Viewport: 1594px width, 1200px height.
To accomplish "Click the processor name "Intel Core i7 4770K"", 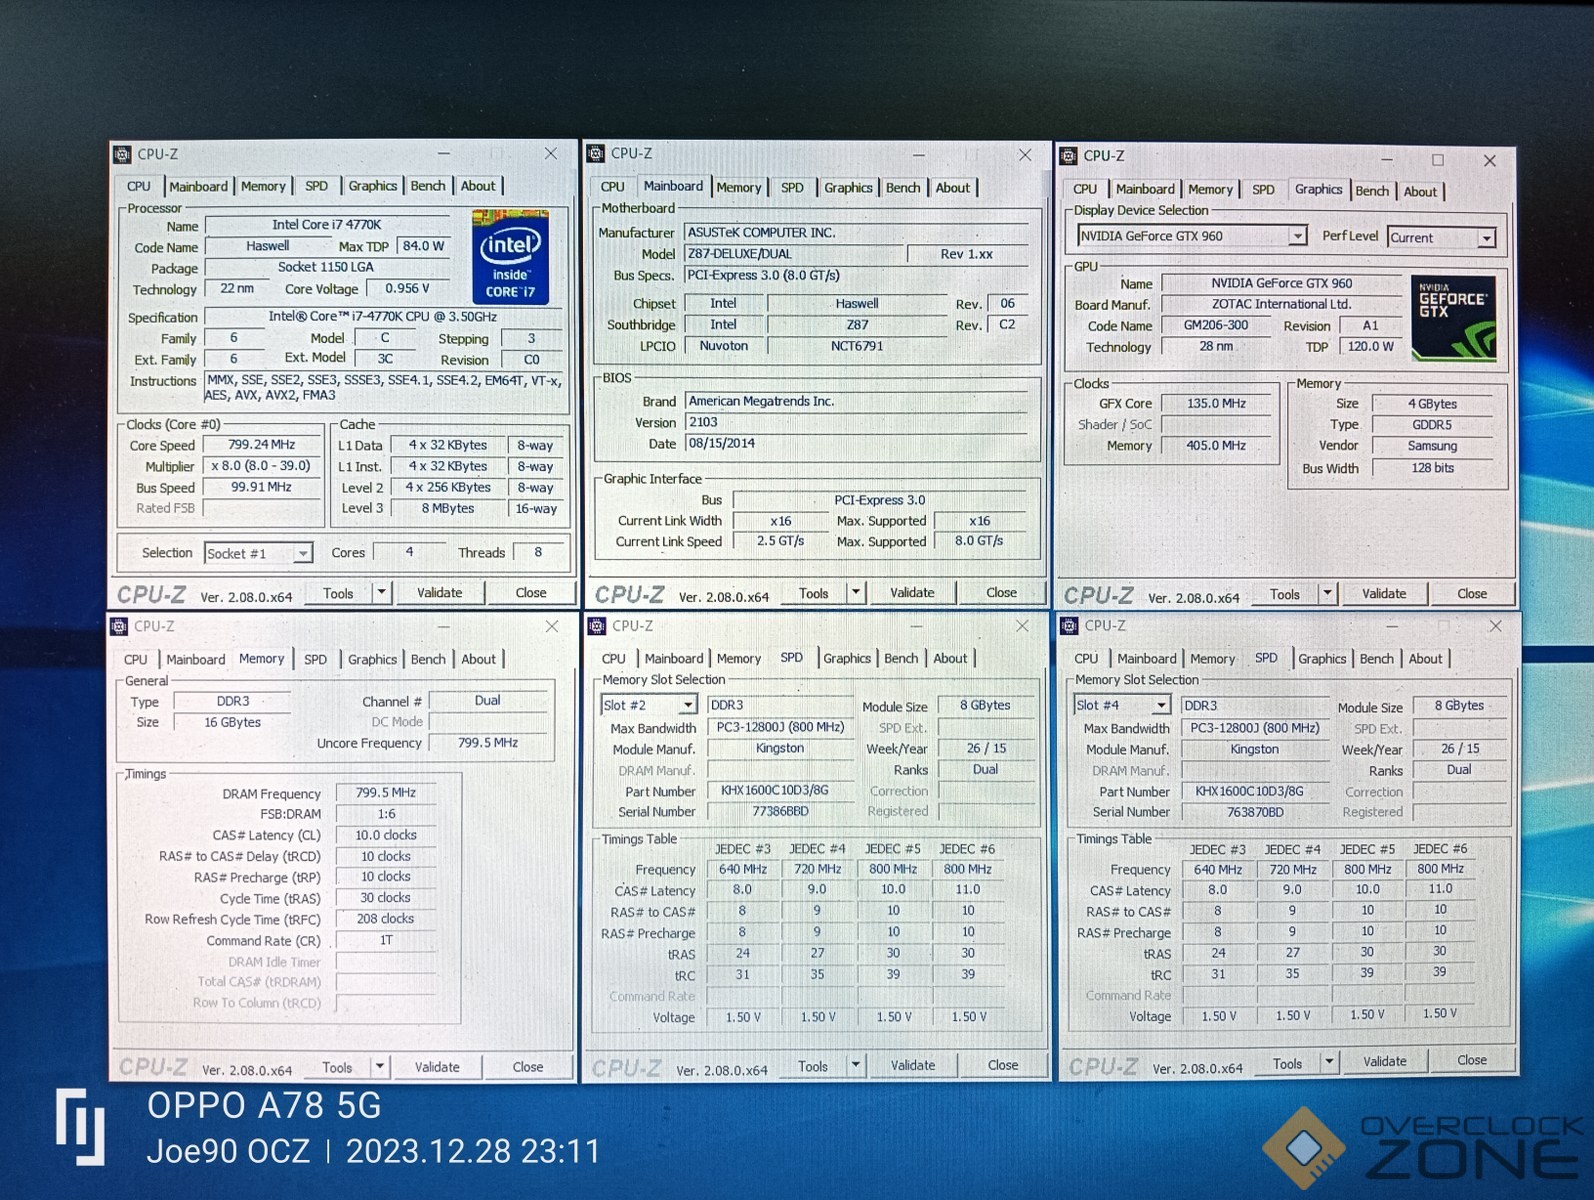I will [327, 225].
